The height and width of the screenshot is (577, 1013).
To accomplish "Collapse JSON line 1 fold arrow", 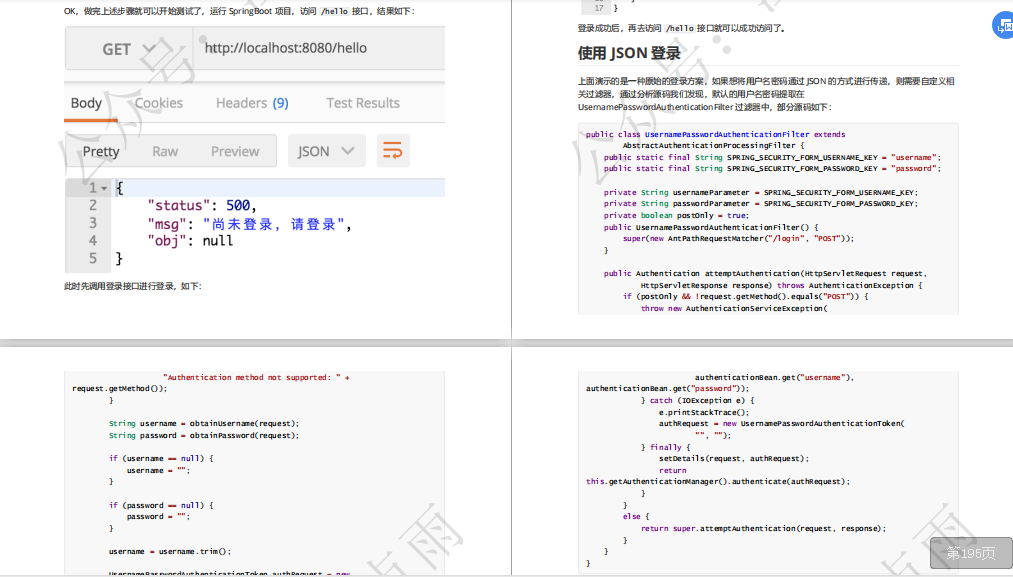I will 104,188.
